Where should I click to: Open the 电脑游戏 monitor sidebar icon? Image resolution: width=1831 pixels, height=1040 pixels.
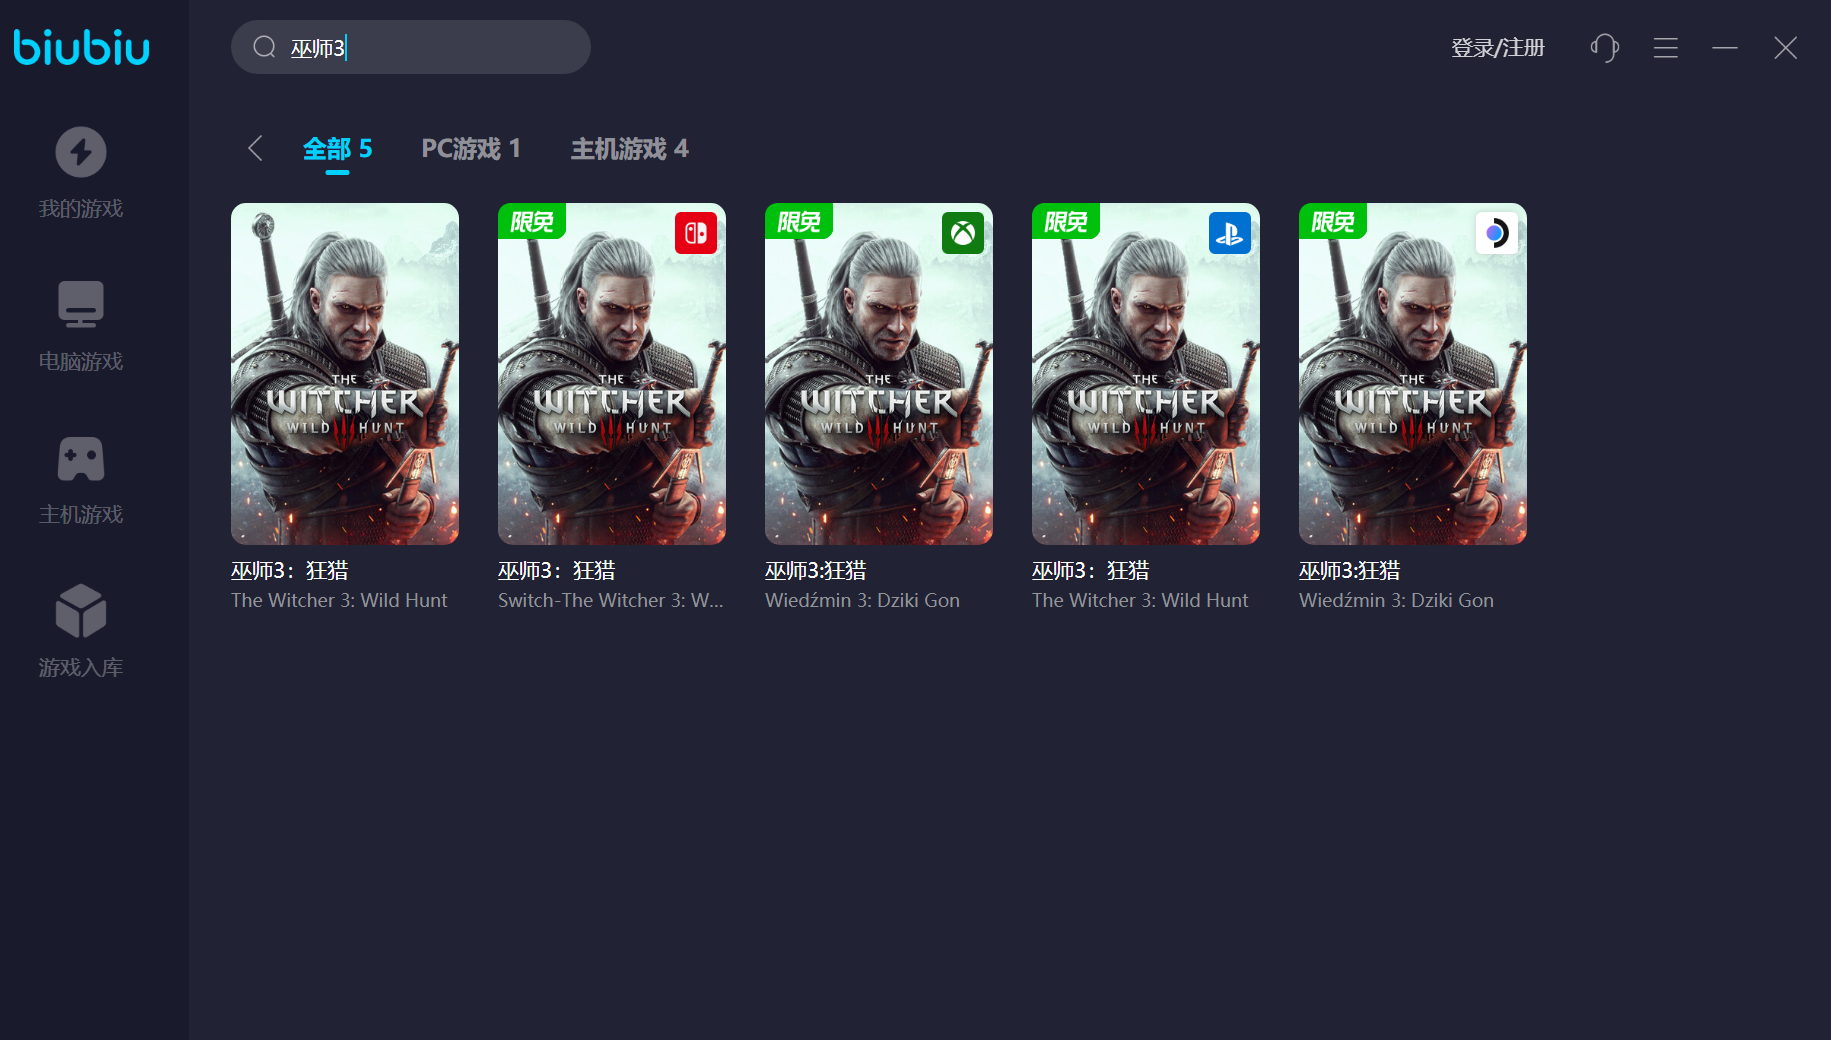click(x=81, y=305)
